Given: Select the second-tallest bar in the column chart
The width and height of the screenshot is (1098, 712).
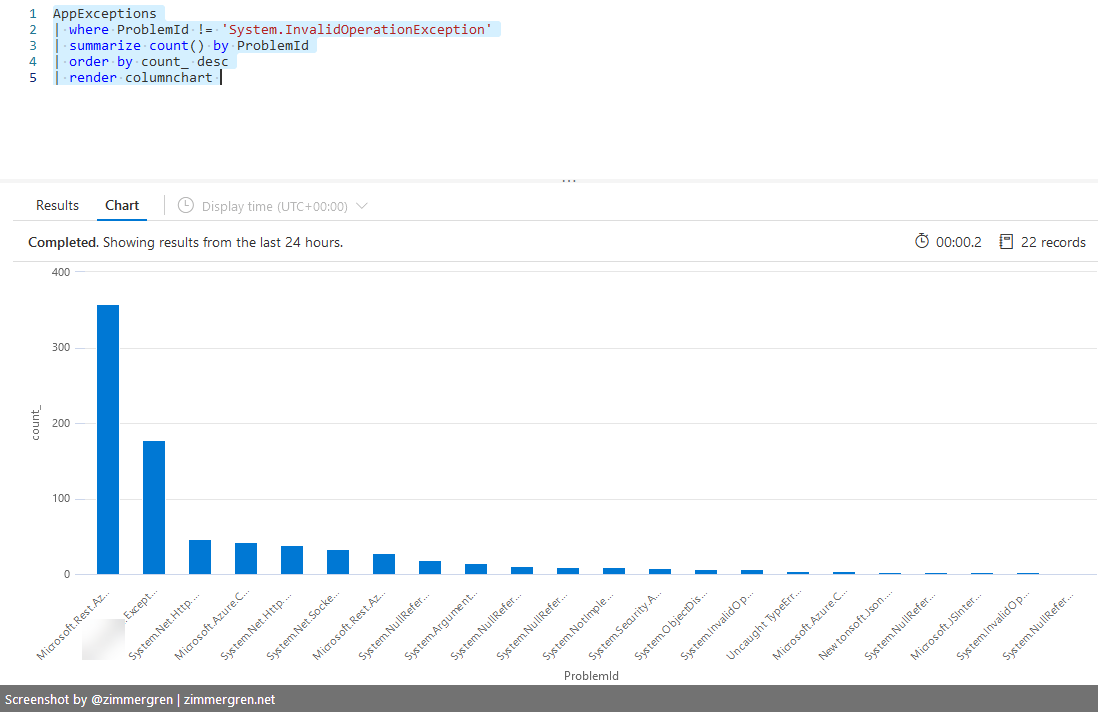Looking at the screenshot, I should coord(154,507).
